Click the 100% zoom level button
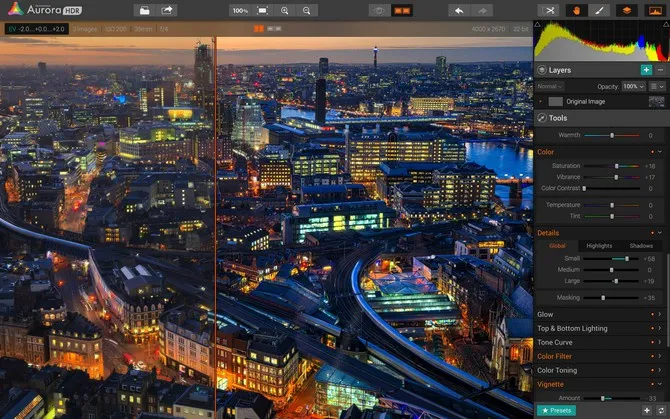This screenshot has height=419, width=670. (240, 10)
